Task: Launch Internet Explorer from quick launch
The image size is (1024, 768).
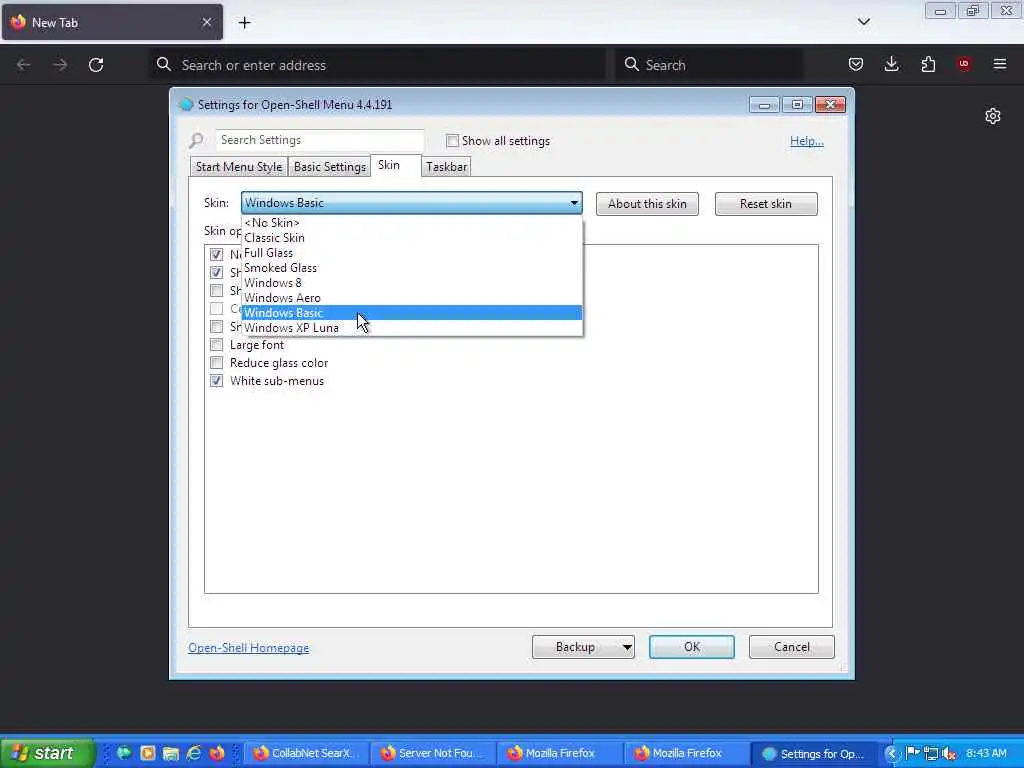Action: point(194,753)
